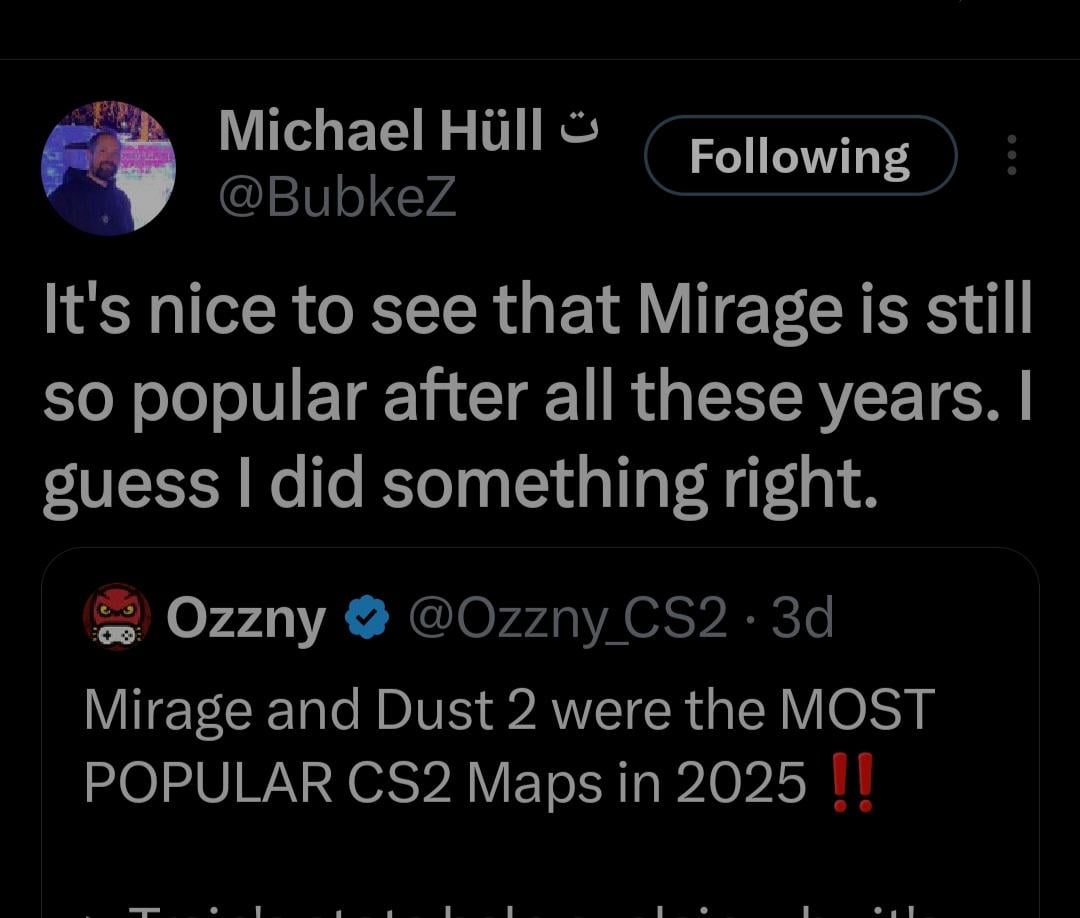Click "POPULAR CS2 Maps in 2025" text
The width and height of the screenshot is (1080, 918).
point(444,783)
